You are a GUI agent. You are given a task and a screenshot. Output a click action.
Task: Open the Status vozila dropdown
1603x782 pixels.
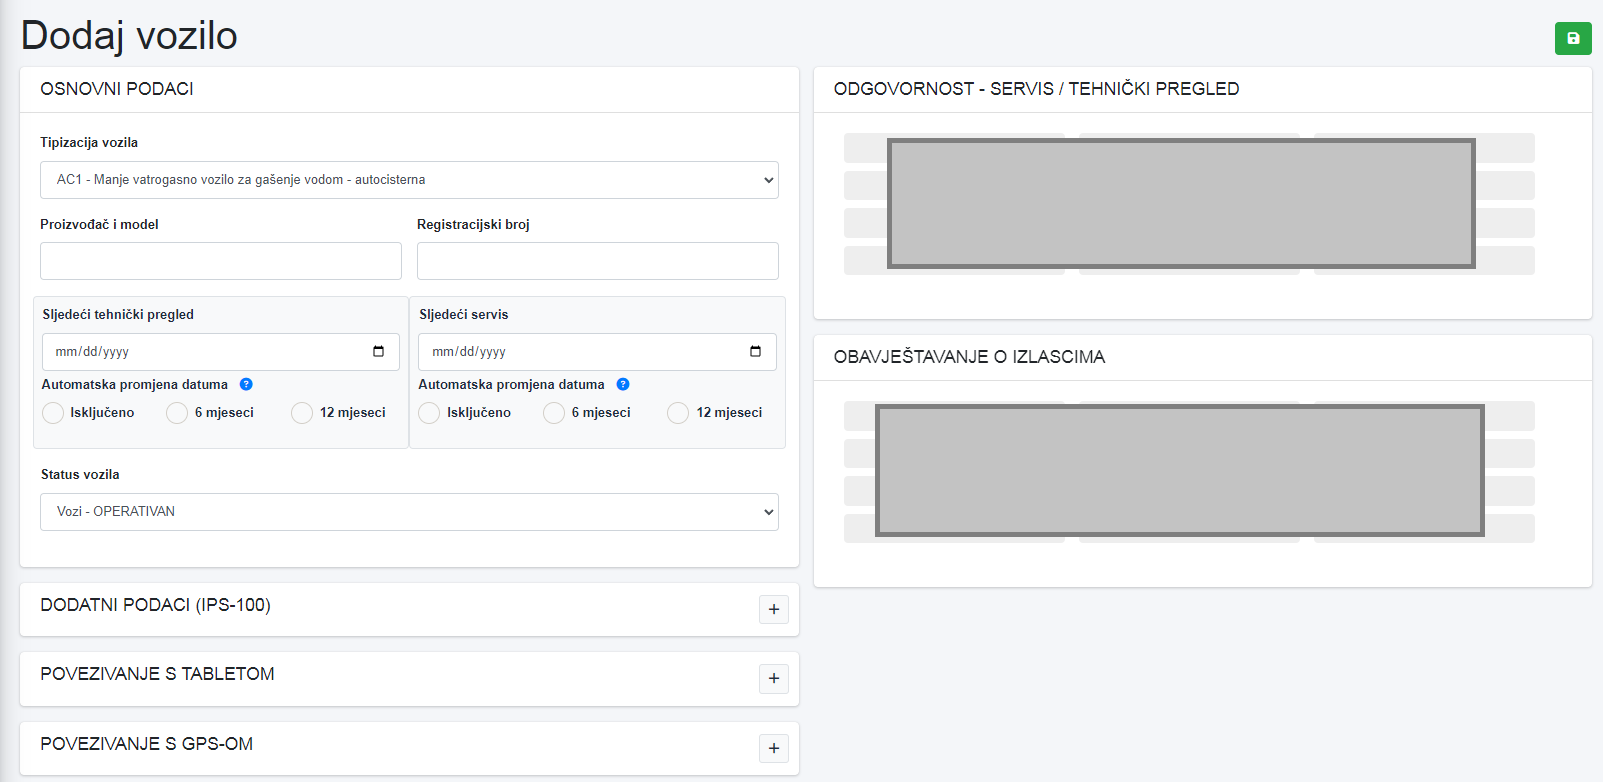[409, 512]
